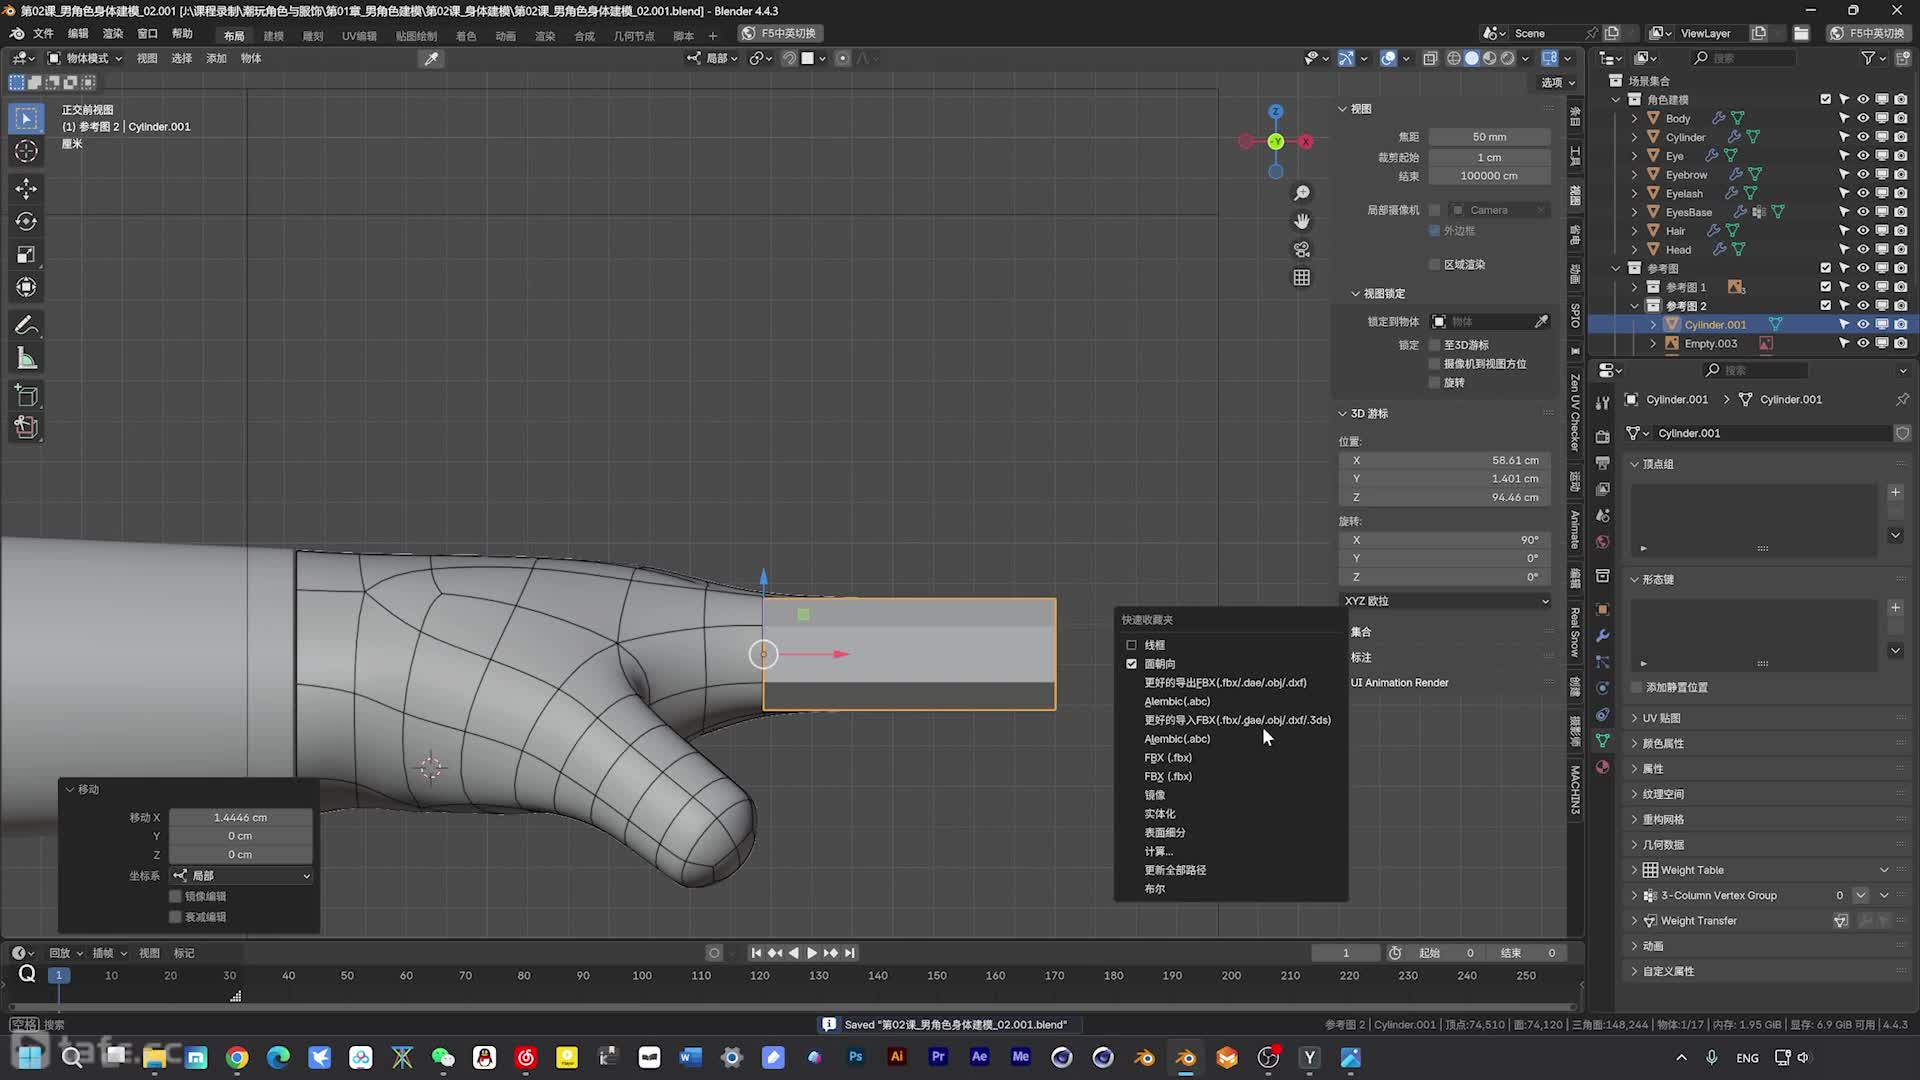Play the timeline animation
The width and height of the screenshot is (1920, 1080).
[x=811, y=954]
